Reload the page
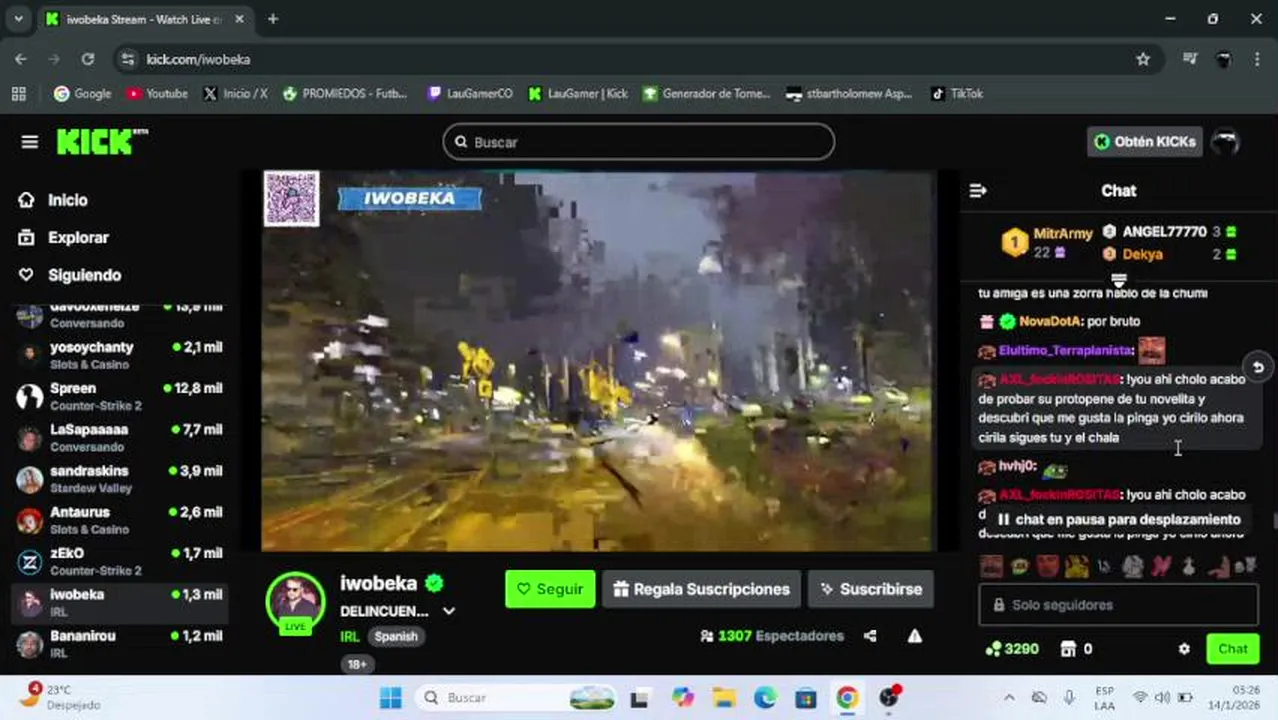This screenshot has height=720, width=1278. point(88,59)
